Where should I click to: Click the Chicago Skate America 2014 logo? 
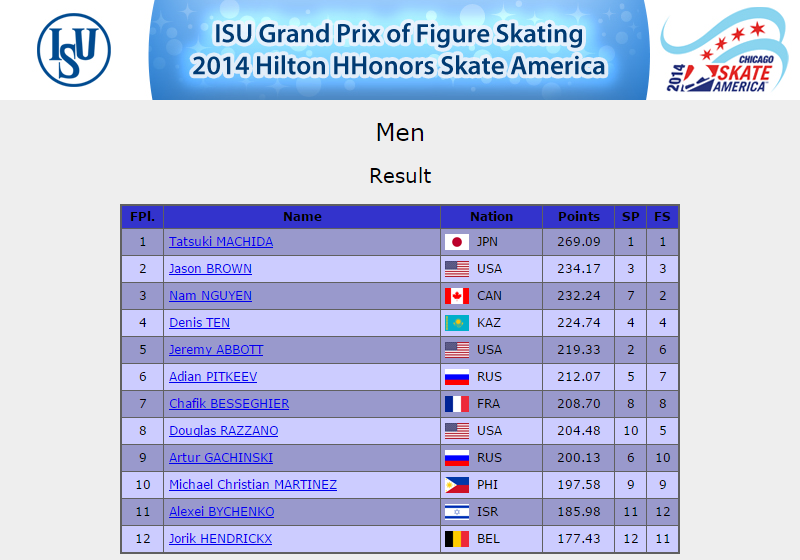tap(723, 50)
